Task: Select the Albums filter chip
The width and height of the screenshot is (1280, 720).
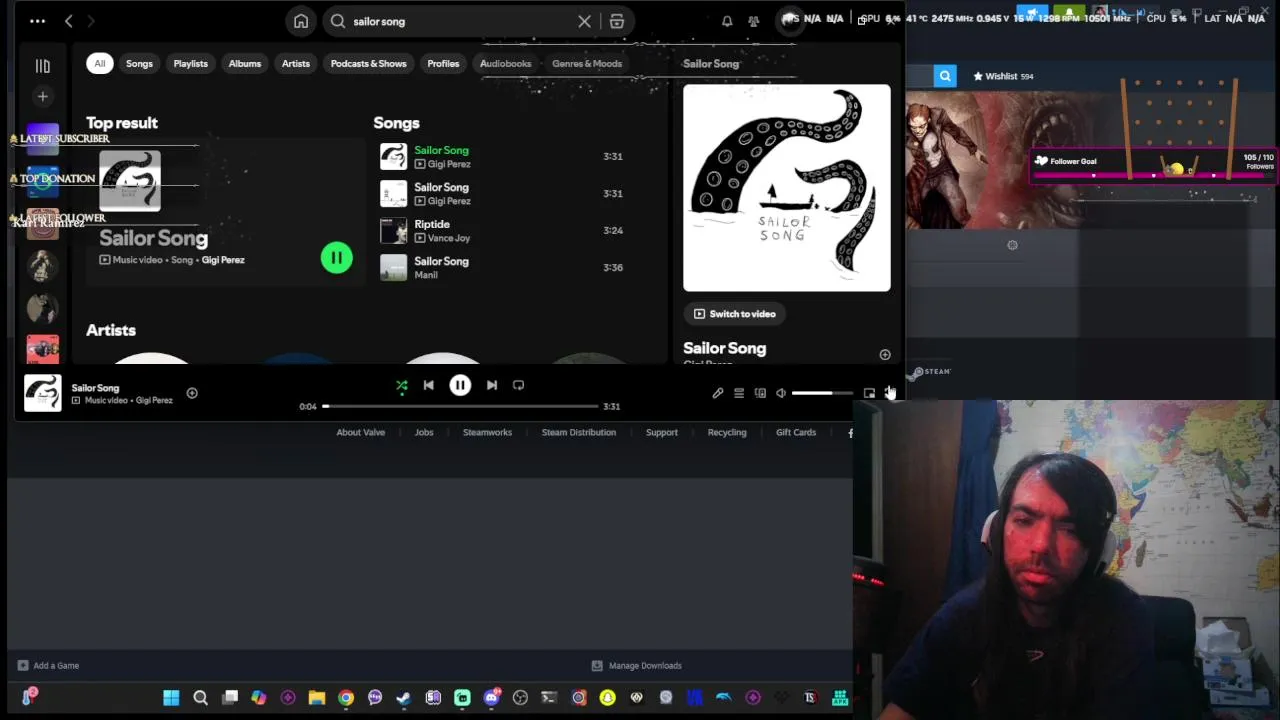Action: click(244, 63)
